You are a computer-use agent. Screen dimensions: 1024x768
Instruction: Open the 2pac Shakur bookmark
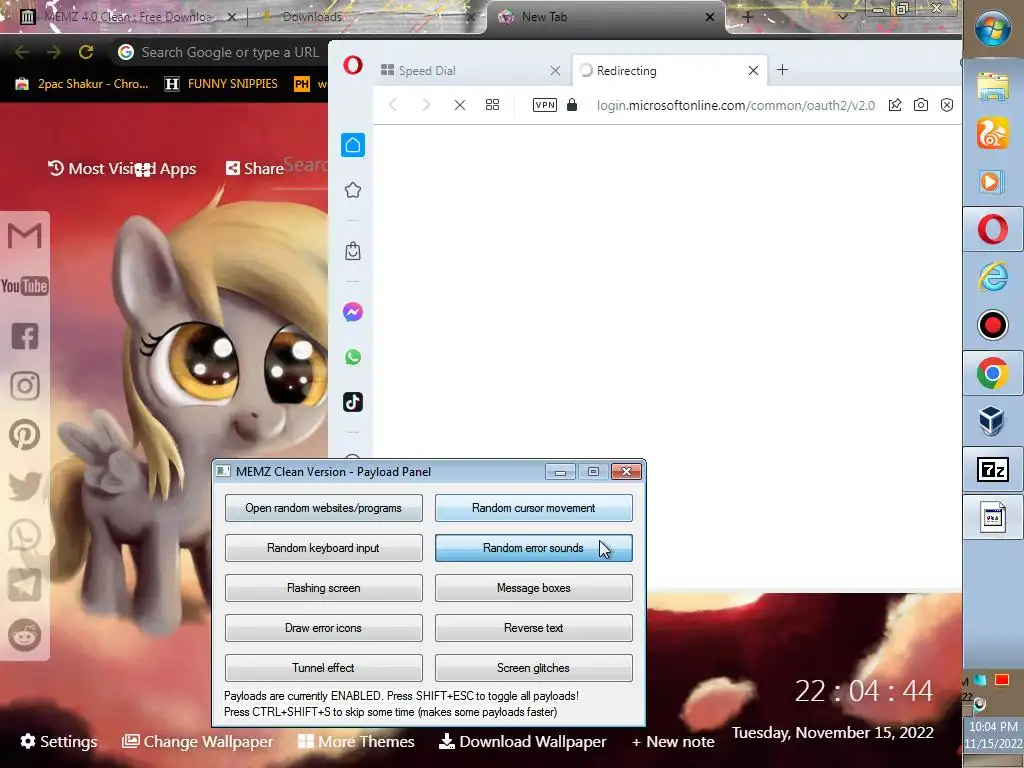pyautogui.click(x=82, y=84)
